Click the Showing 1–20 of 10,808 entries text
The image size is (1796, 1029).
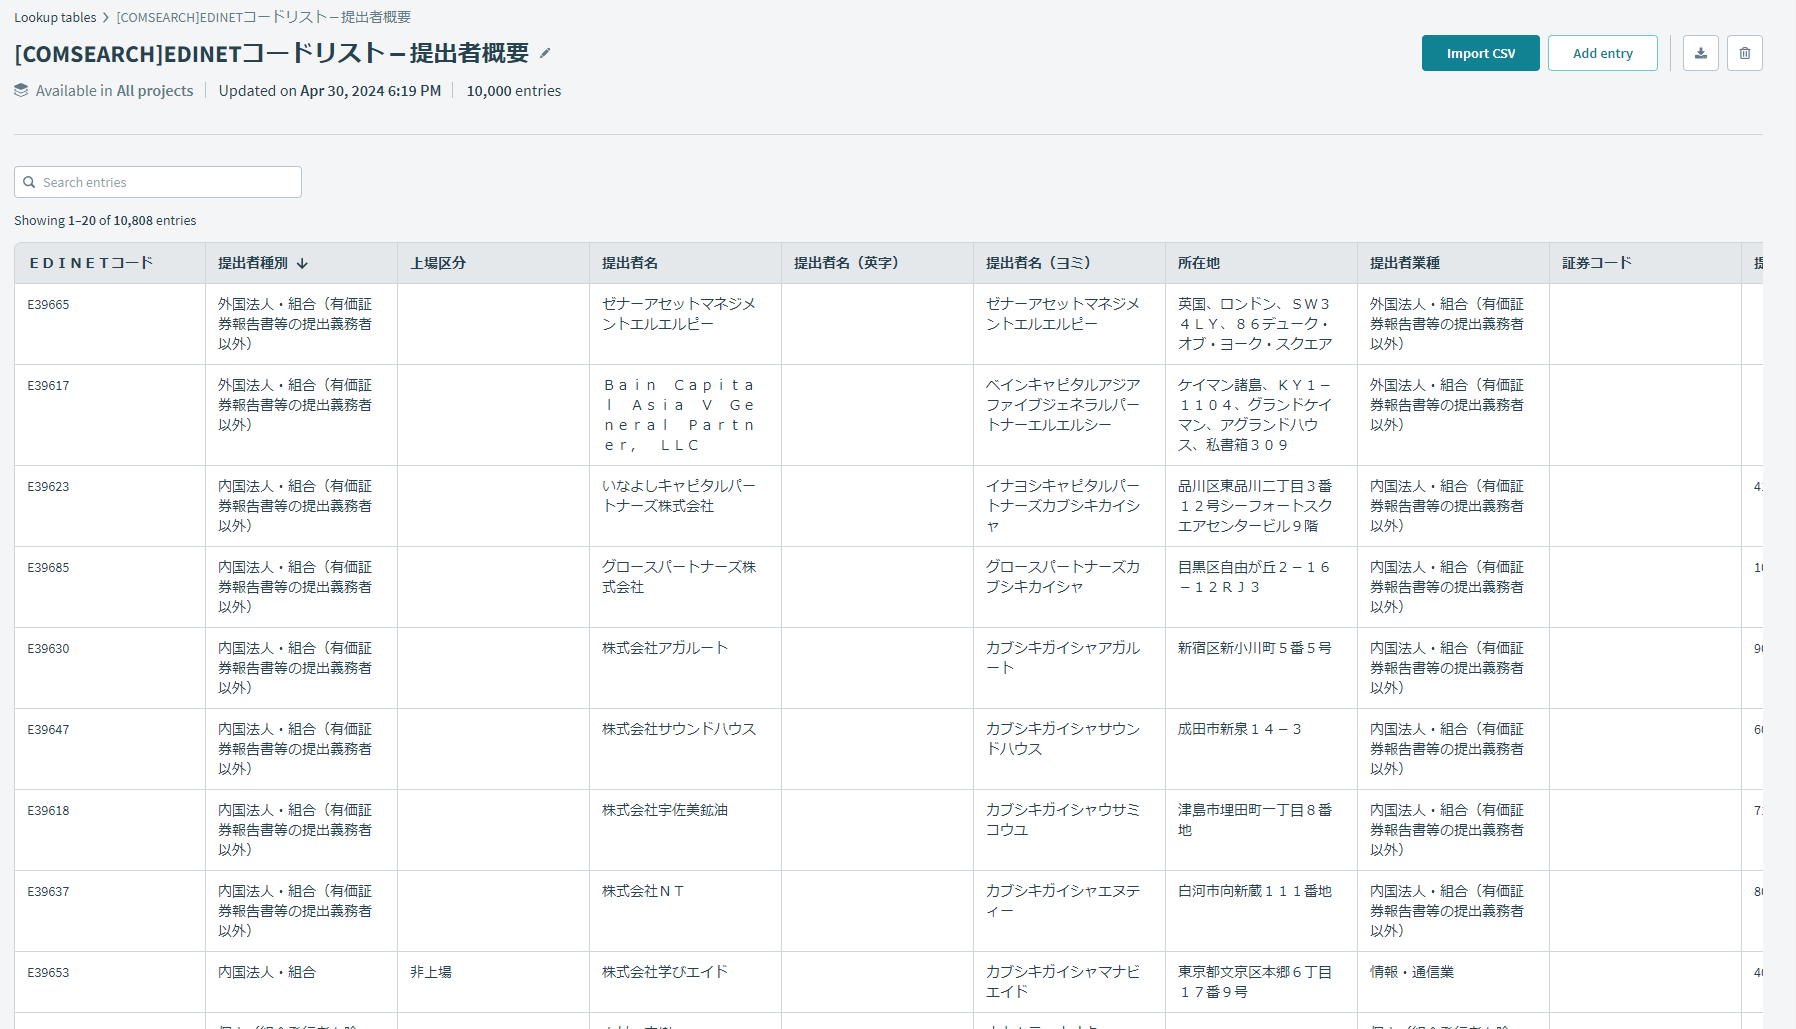coord(105,221)
